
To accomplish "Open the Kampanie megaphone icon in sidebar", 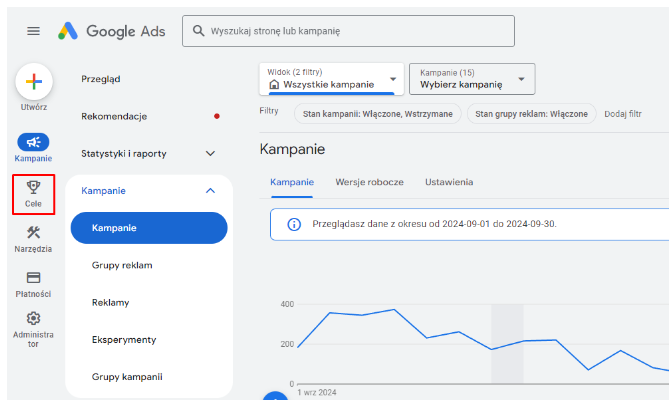I will (33, 143).
